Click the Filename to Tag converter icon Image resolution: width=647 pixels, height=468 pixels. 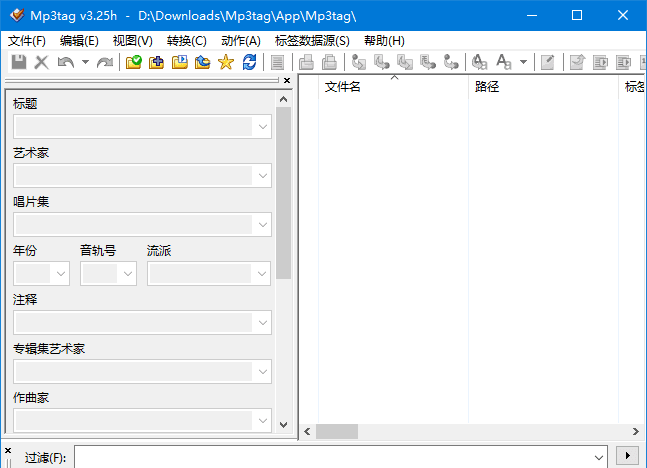382,62
